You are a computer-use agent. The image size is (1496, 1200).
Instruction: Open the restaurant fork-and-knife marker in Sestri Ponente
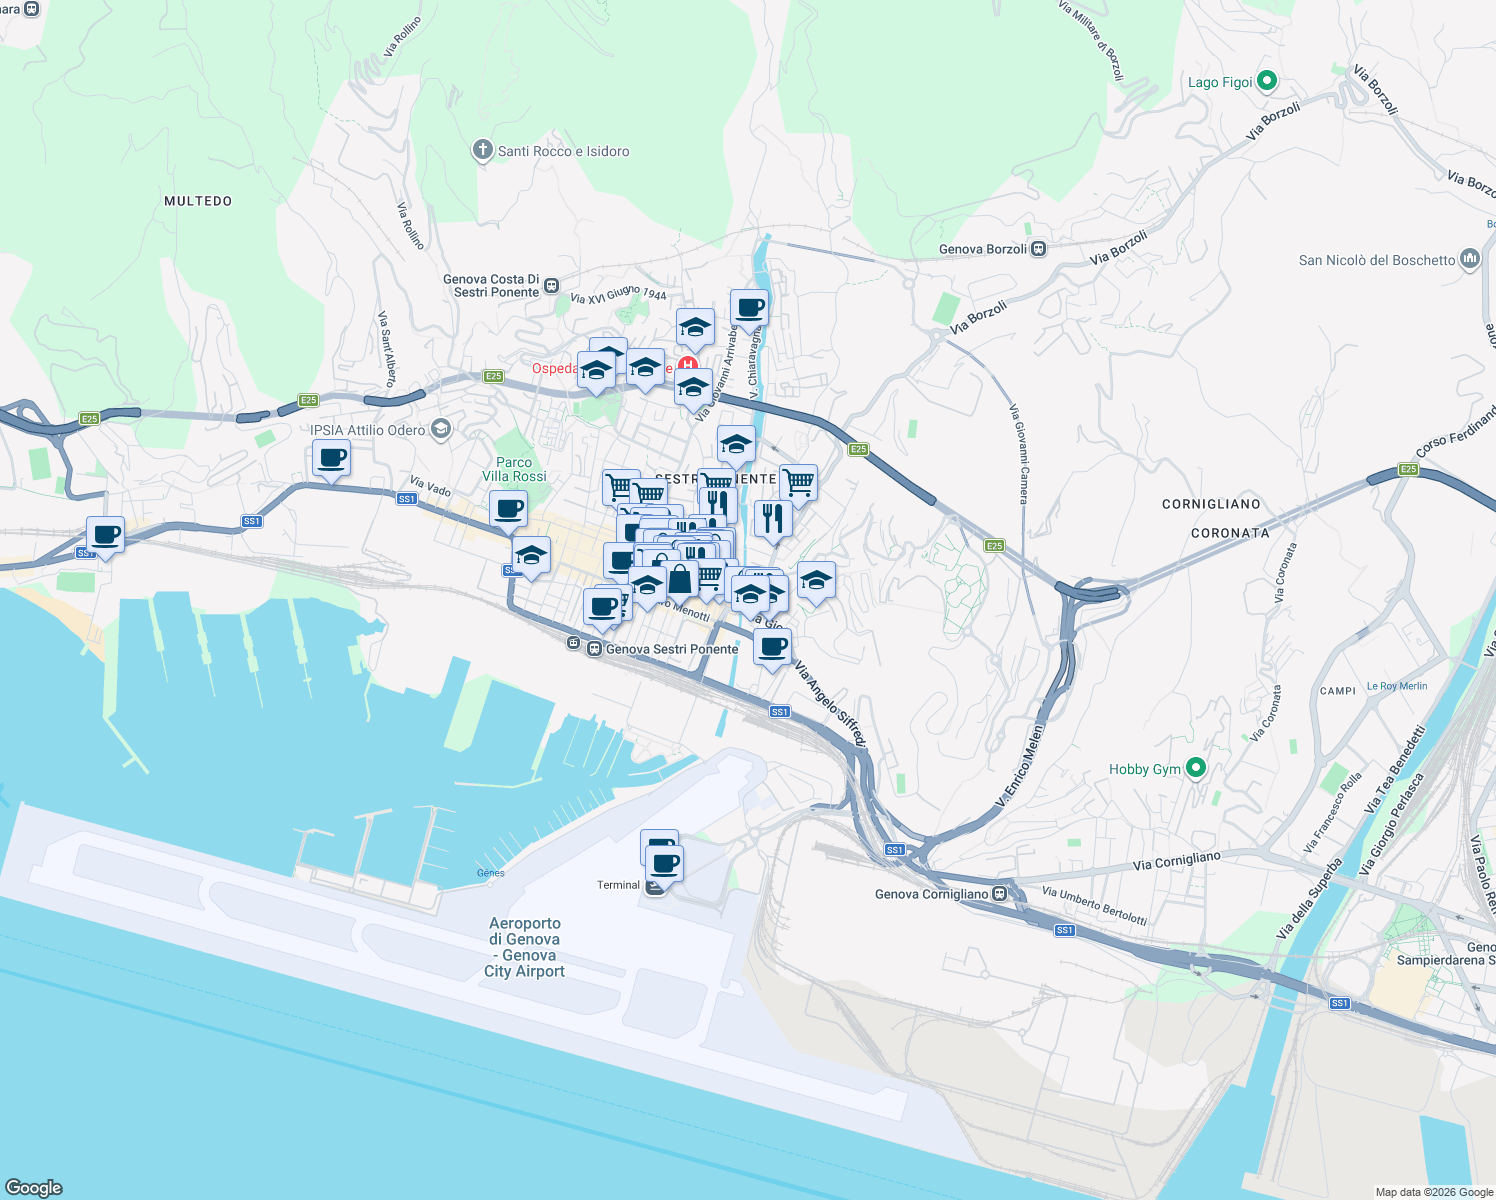tap(773, 517)
